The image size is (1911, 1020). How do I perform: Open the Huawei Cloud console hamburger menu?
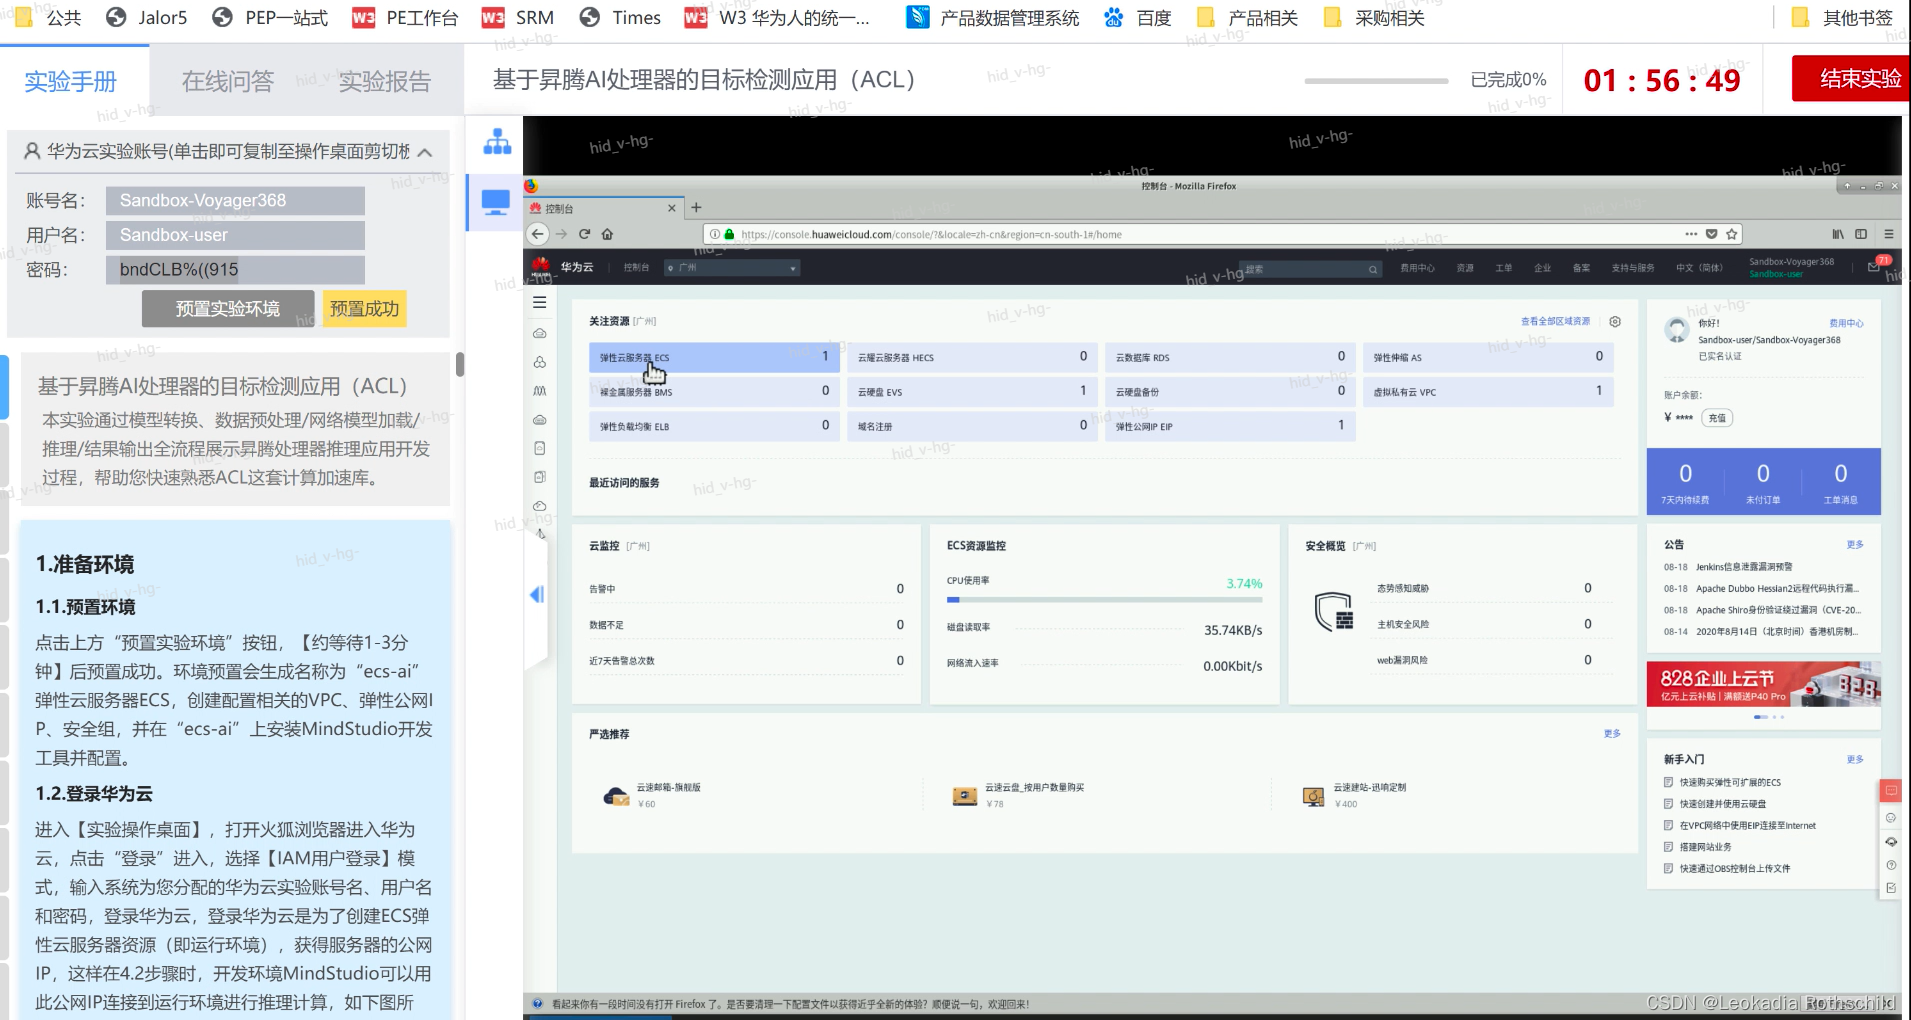click(540, 302)
